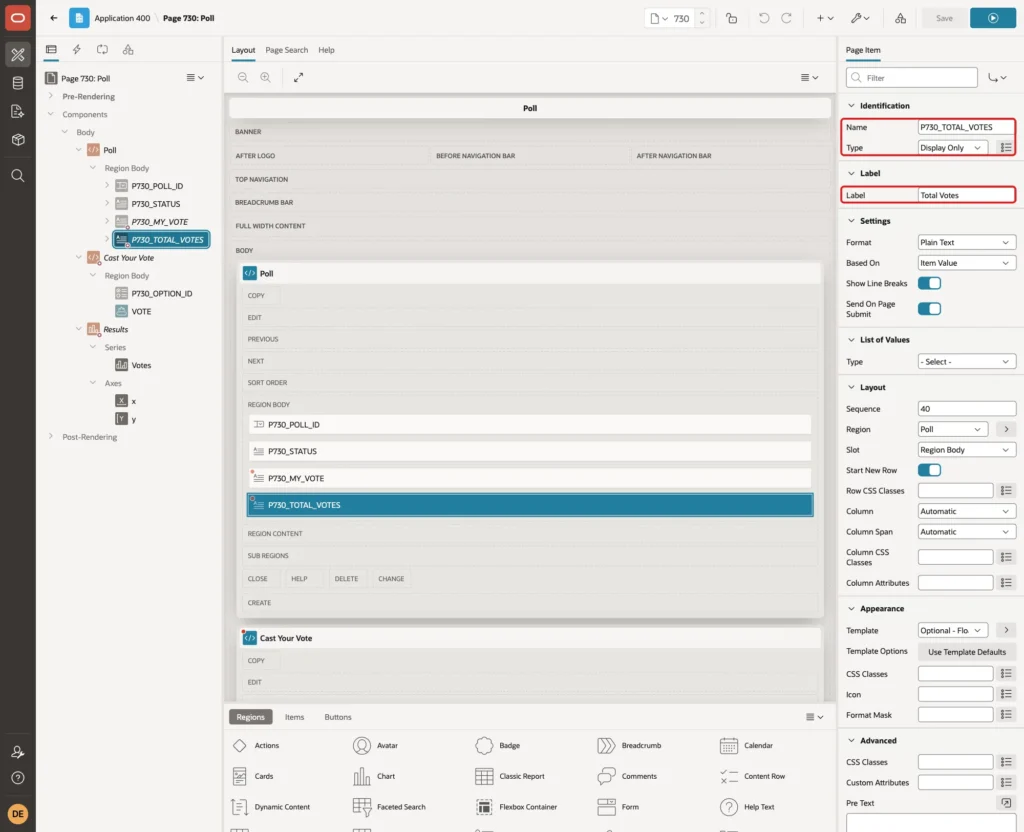Open the Format dropdown showing Plain Text
This screenshot has height=832, width=1024.
[x=966, y=242]
